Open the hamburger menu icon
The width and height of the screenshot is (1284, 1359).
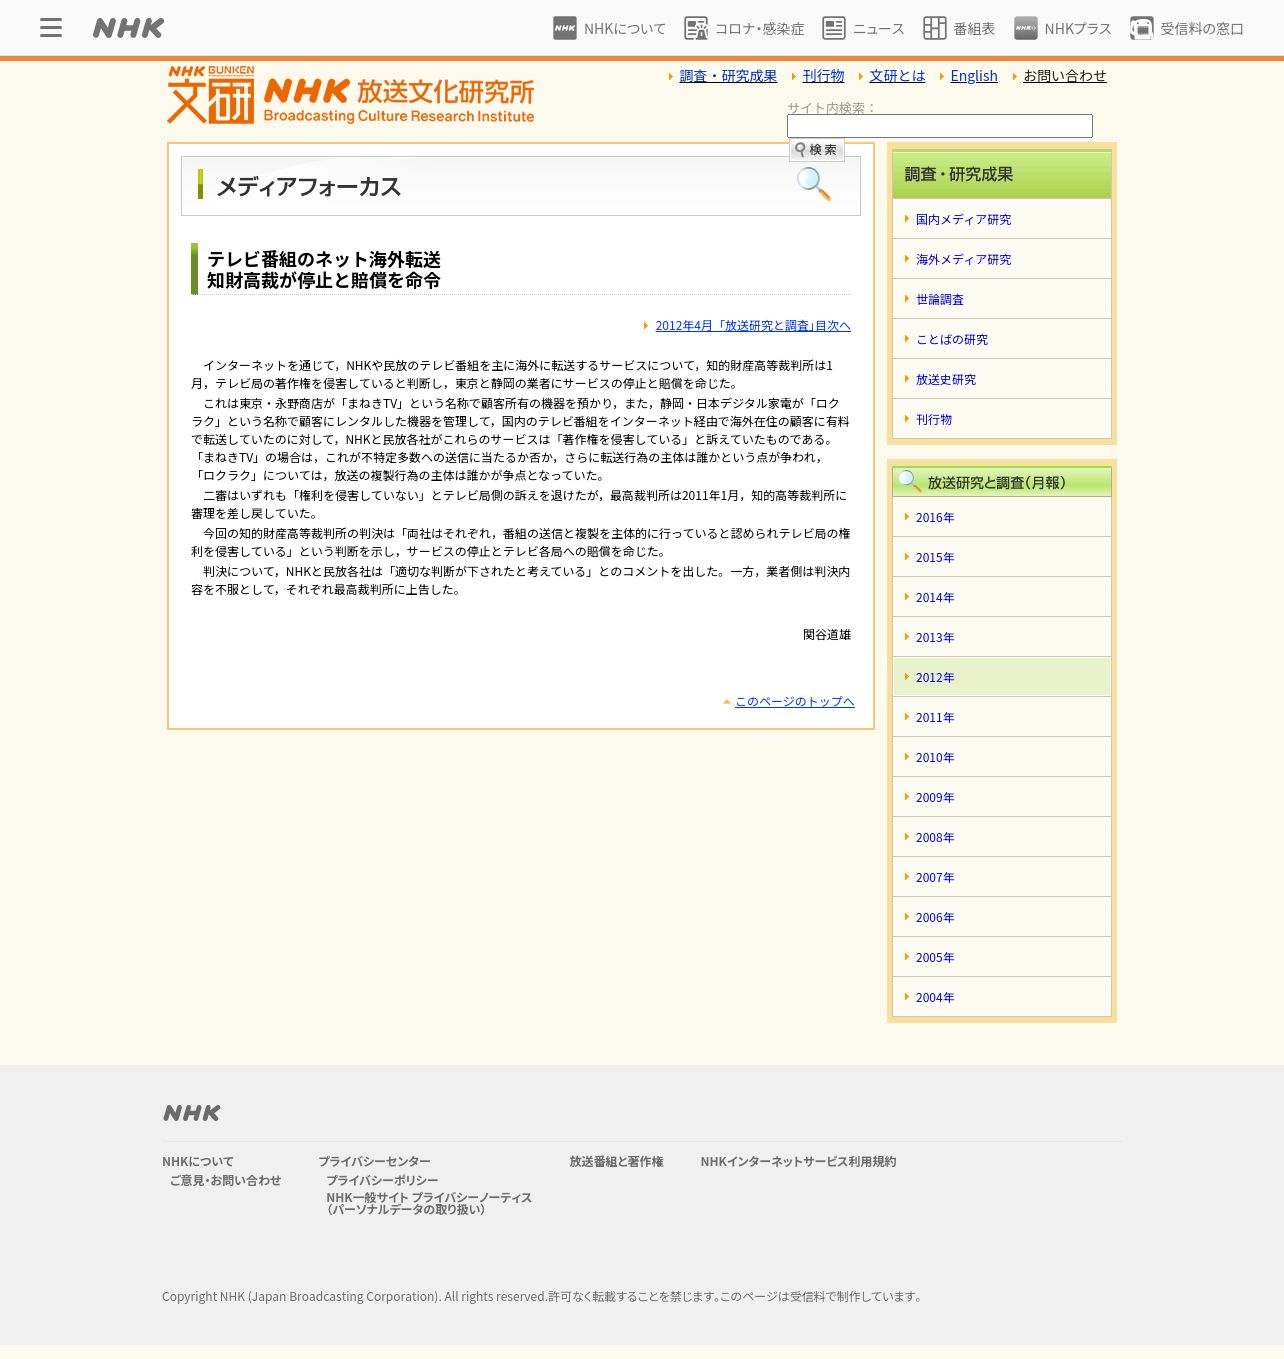tap(51, 28)
